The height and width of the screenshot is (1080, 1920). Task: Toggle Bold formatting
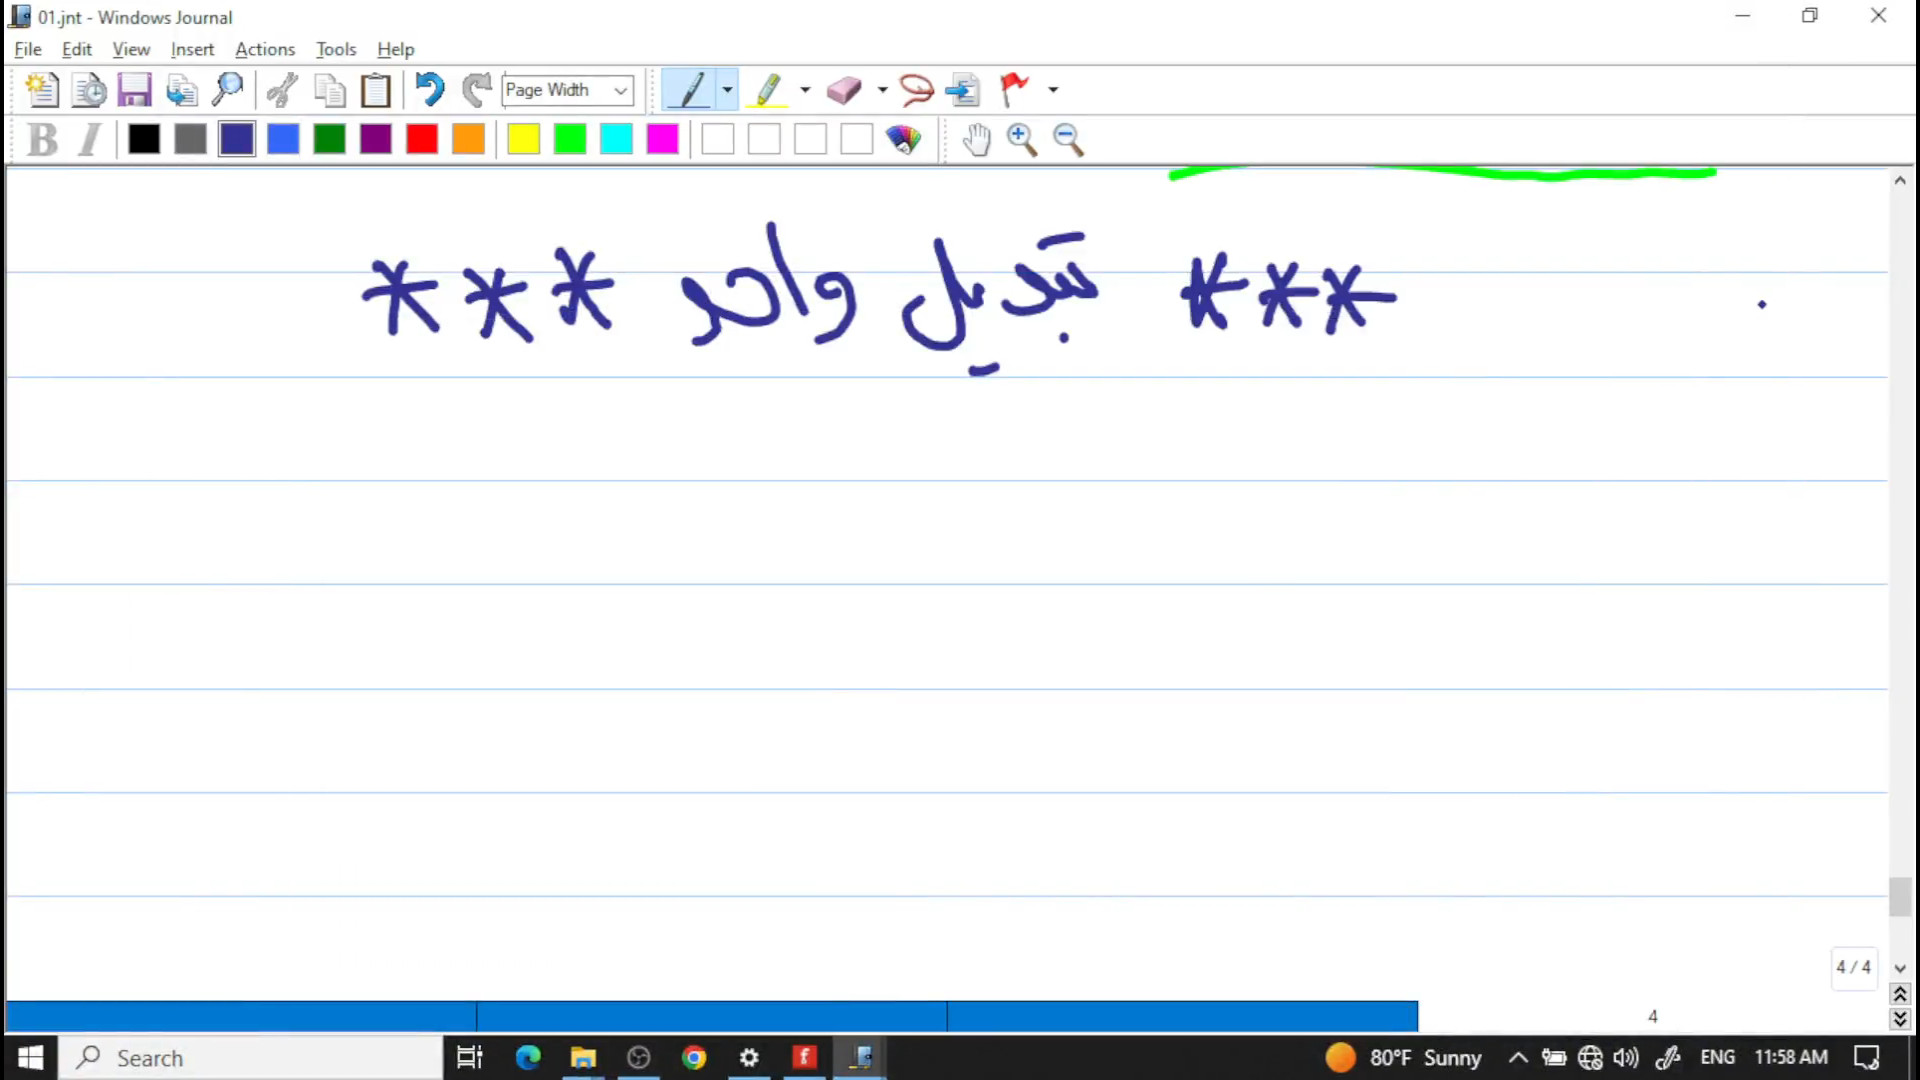(42, 139)
